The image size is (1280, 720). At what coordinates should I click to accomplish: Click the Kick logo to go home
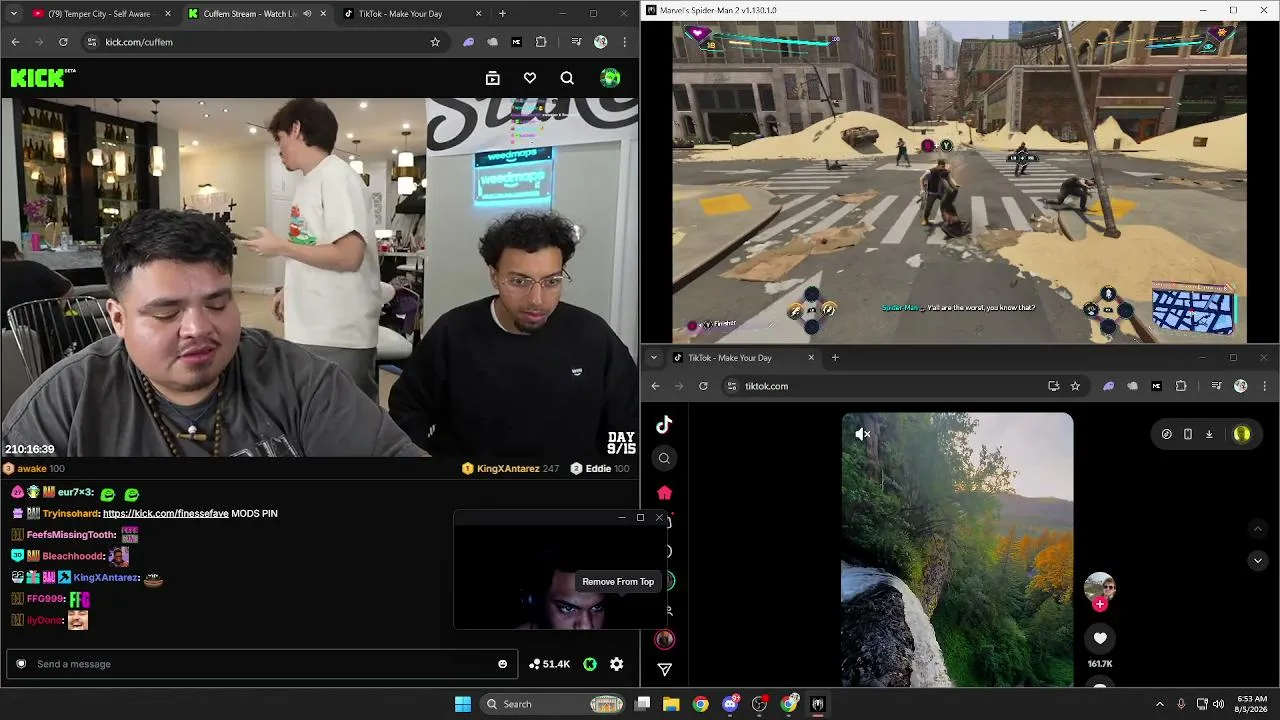coord(43,78)
